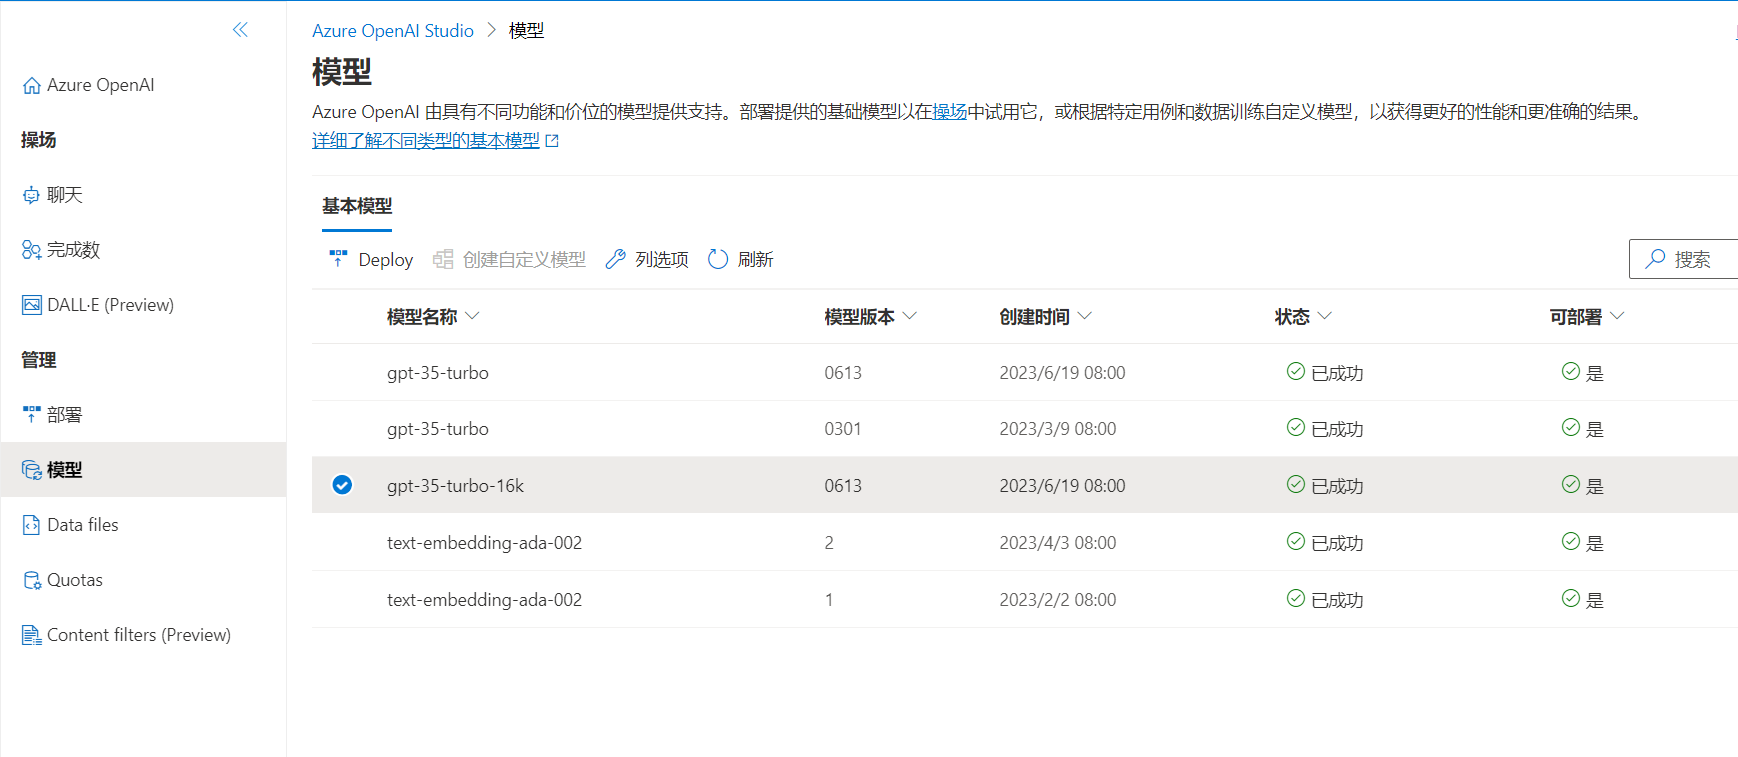Collapse the sidebar with double chevron icon
1738x757 pixels.
[240, 30]
